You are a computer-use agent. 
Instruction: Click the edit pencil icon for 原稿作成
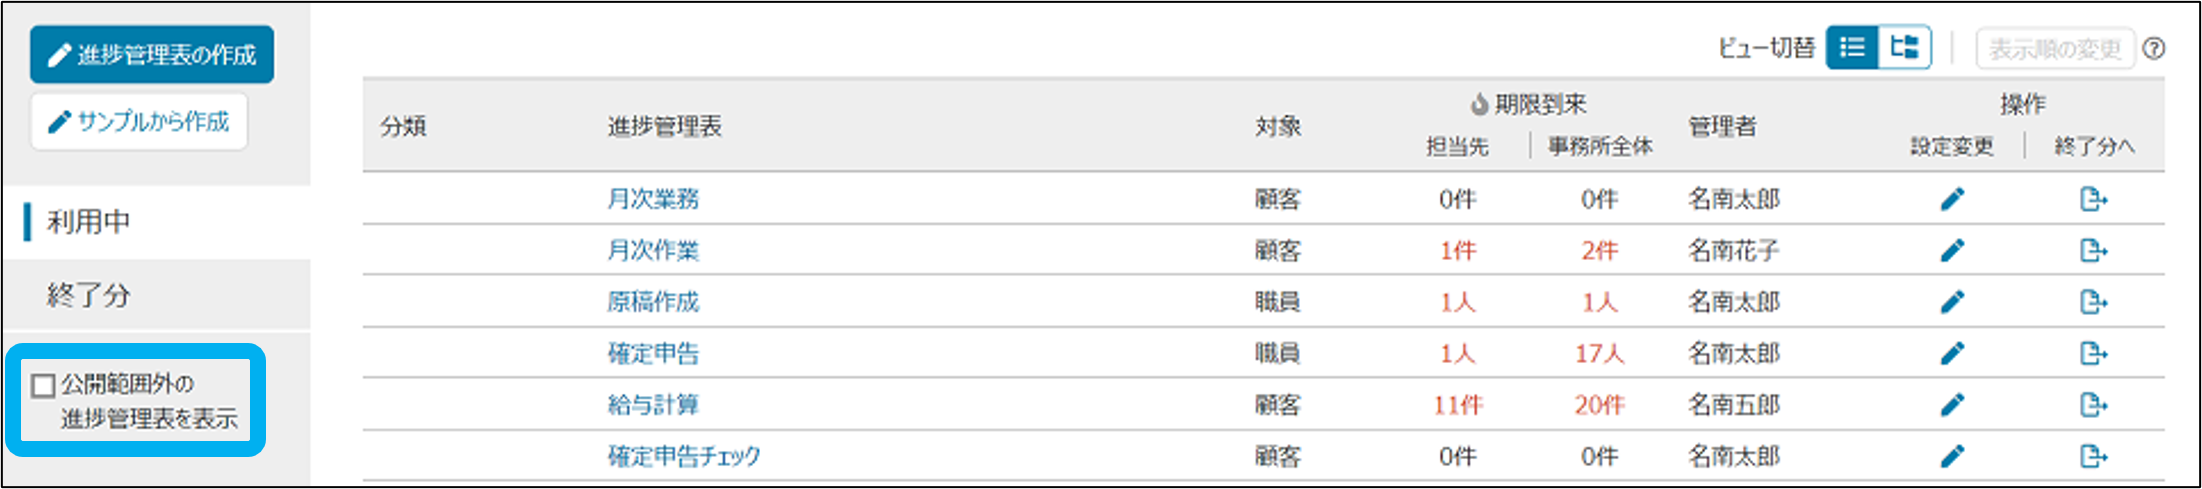pyautogui.click(x=1952, y=302)
